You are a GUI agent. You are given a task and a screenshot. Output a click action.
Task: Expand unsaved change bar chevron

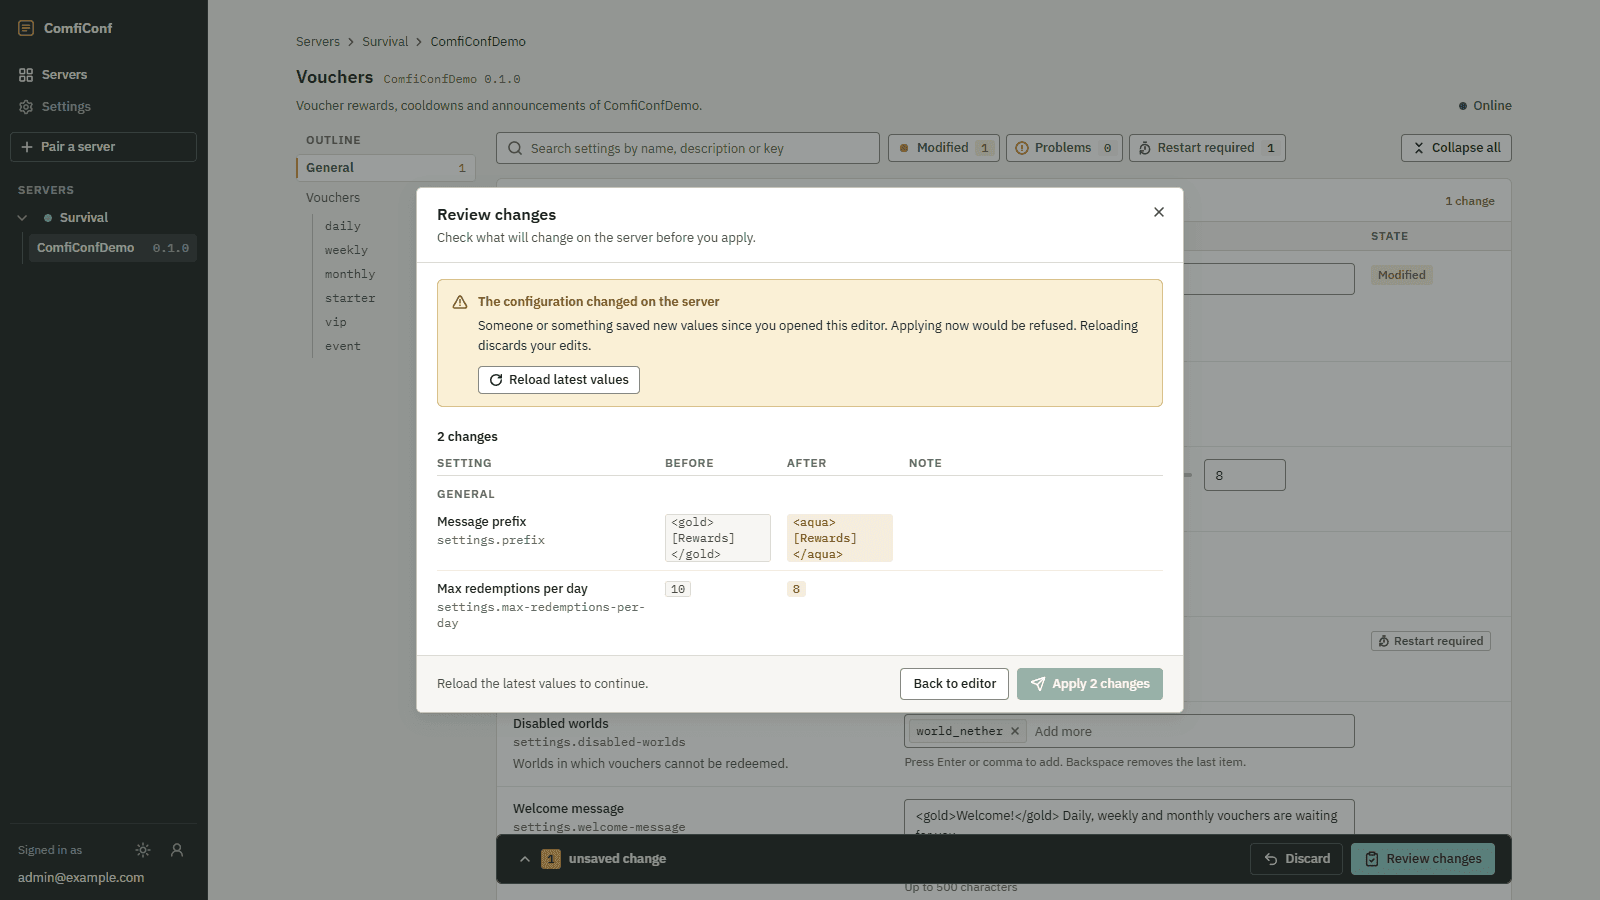(525, 859)
